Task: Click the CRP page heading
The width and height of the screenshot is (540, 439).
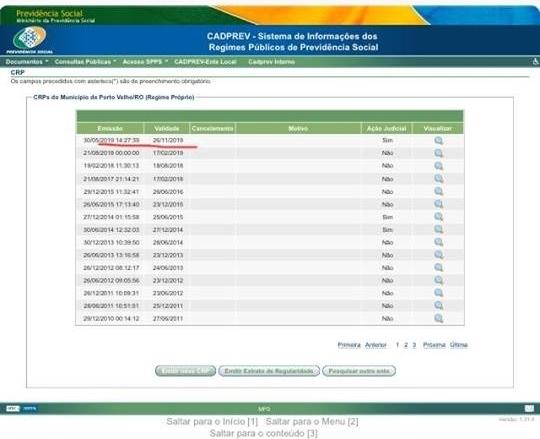Action: 18,72
